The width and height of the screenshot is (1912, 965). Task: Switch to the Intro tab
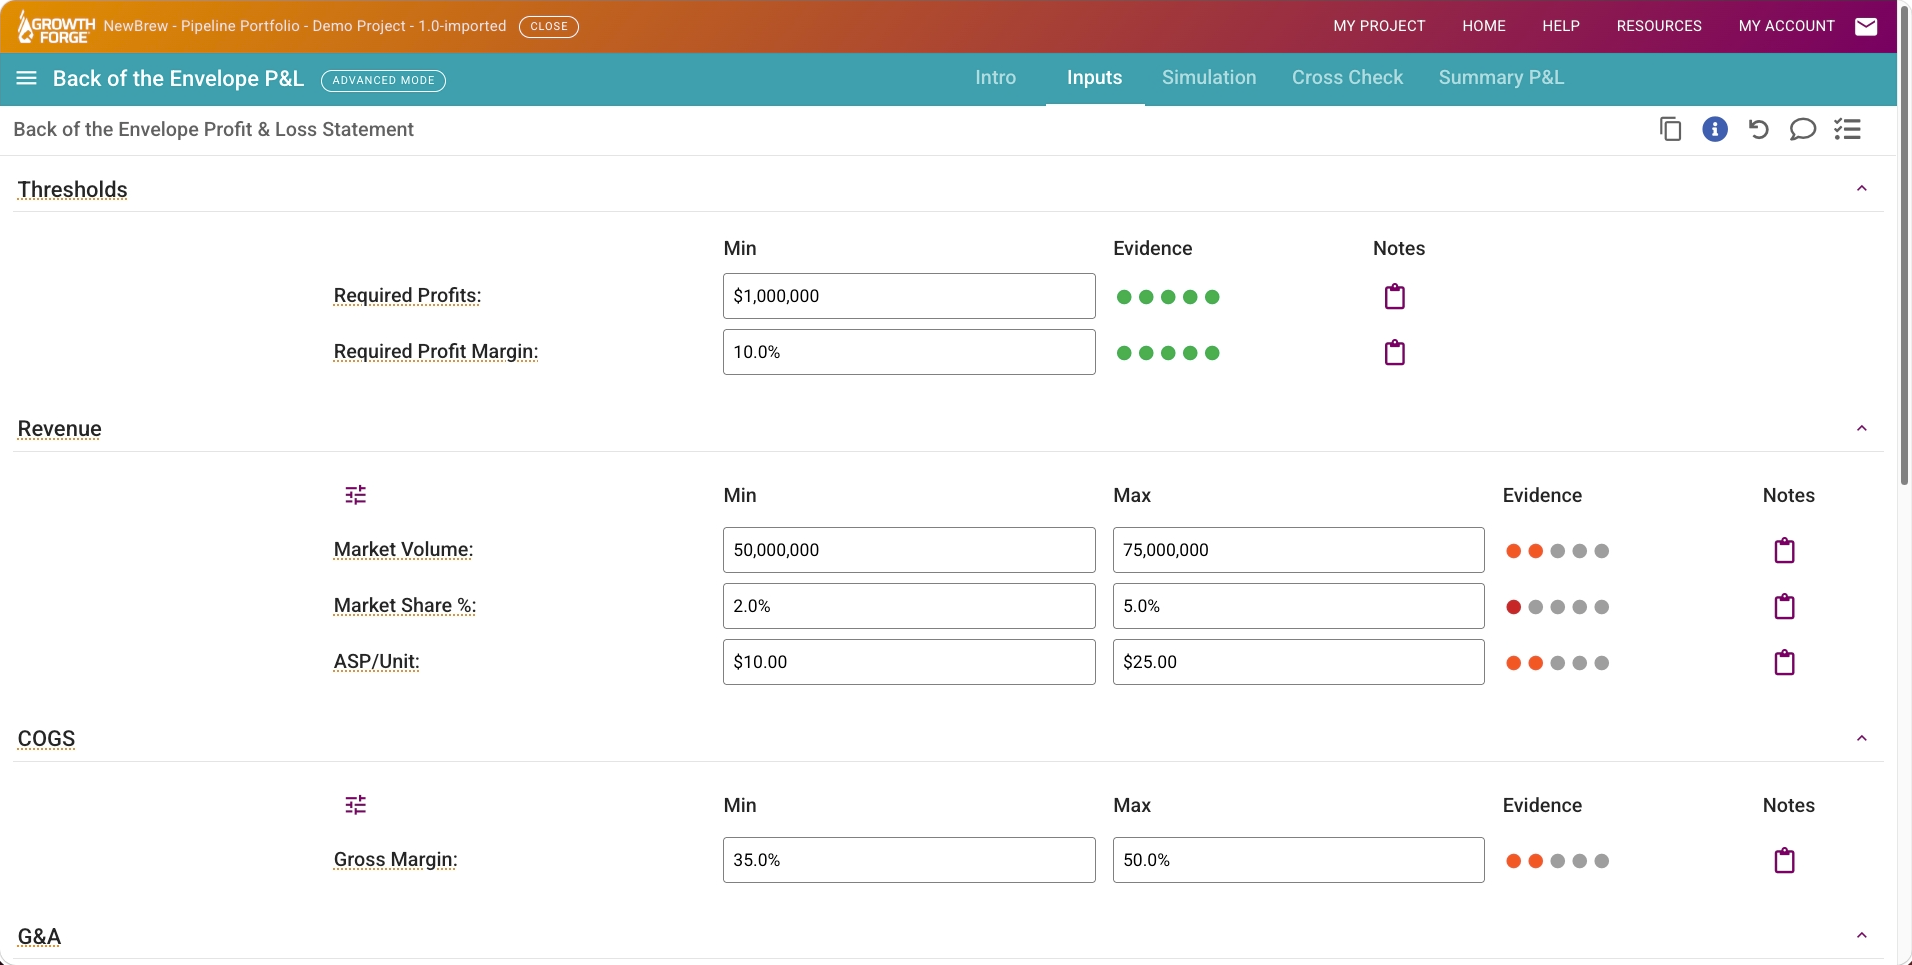click(995, 78)
